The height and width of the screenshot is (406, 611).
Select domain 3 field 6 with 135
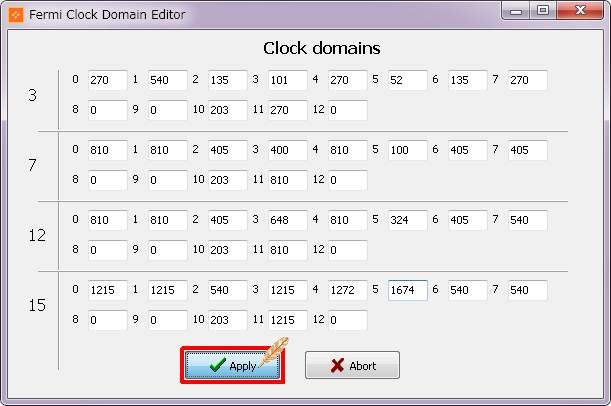tap(468, 80)
